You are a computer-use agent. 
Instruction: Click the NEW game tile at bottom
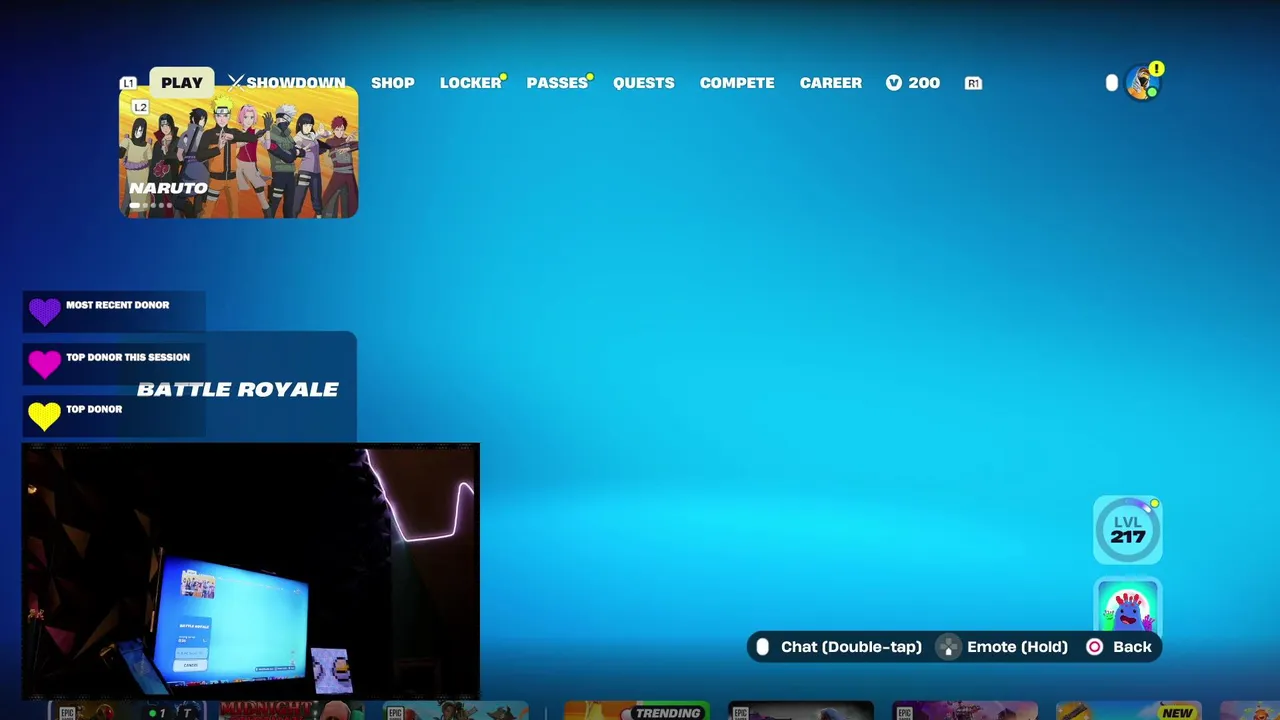[x=1129, y=711]
